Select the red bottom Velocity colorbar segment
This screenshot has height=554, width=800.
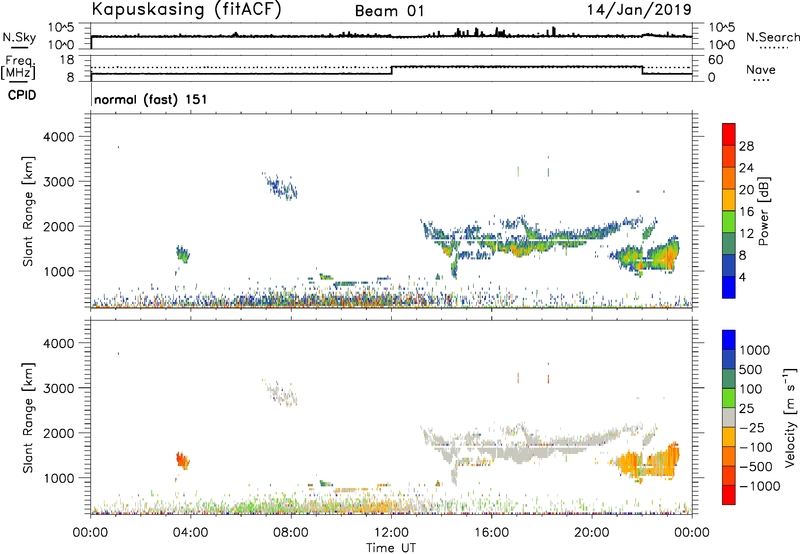[x=729, y=495]
